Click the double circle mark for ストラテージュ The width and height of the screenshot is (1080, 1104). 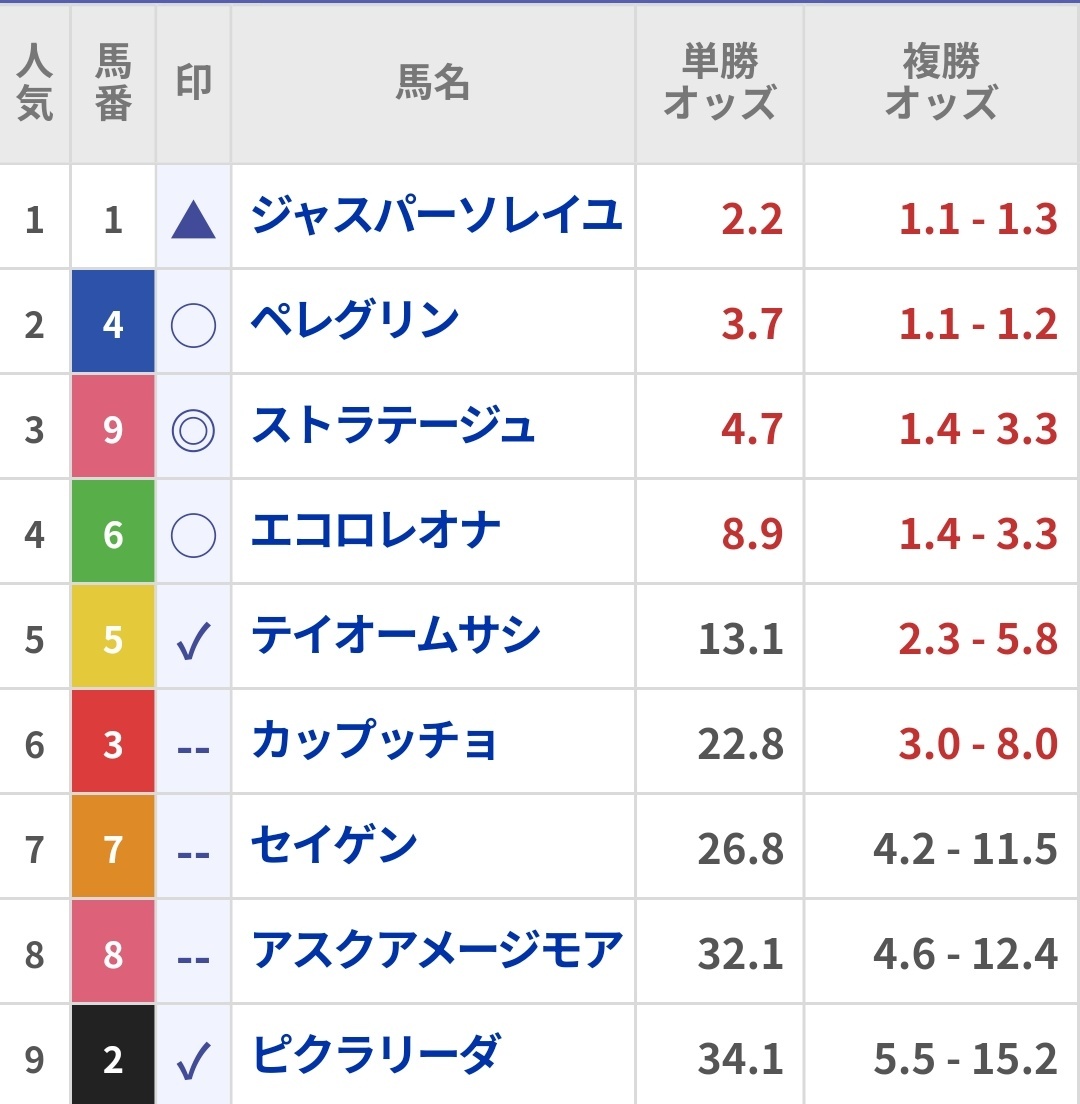[x=194, y=430]
